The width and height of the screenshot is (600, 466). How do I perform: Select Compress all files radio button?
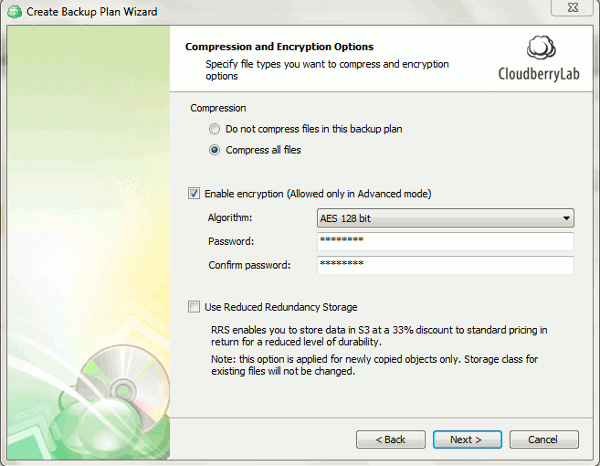[x=214, y=150]
